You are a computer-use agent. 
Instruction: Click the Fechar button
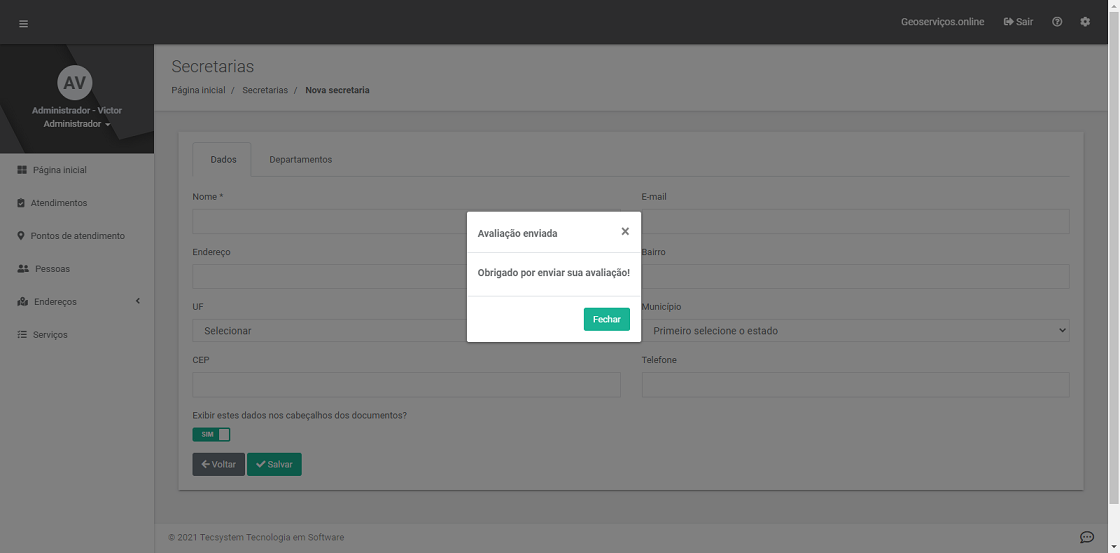click(x=606, y=319)
